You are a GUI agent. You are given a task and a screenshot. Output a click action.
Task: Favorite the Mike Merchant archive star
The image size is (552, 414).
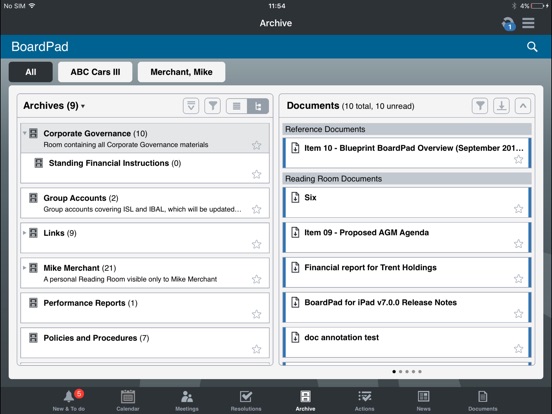257,279
